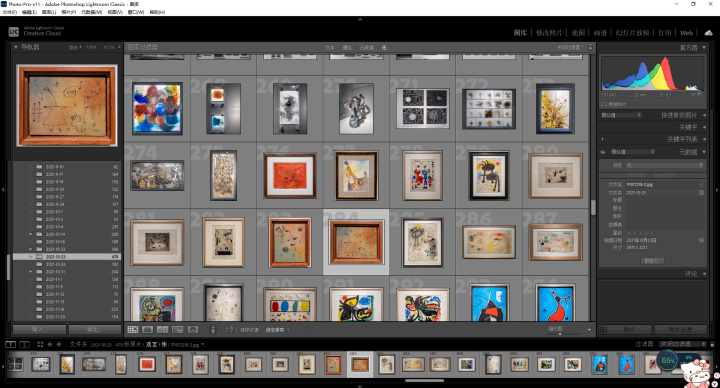Viewport: 720px width, 388px height.
Task: Collapse the 导航器 navigator panel
Action: click(x=16, y=47)
